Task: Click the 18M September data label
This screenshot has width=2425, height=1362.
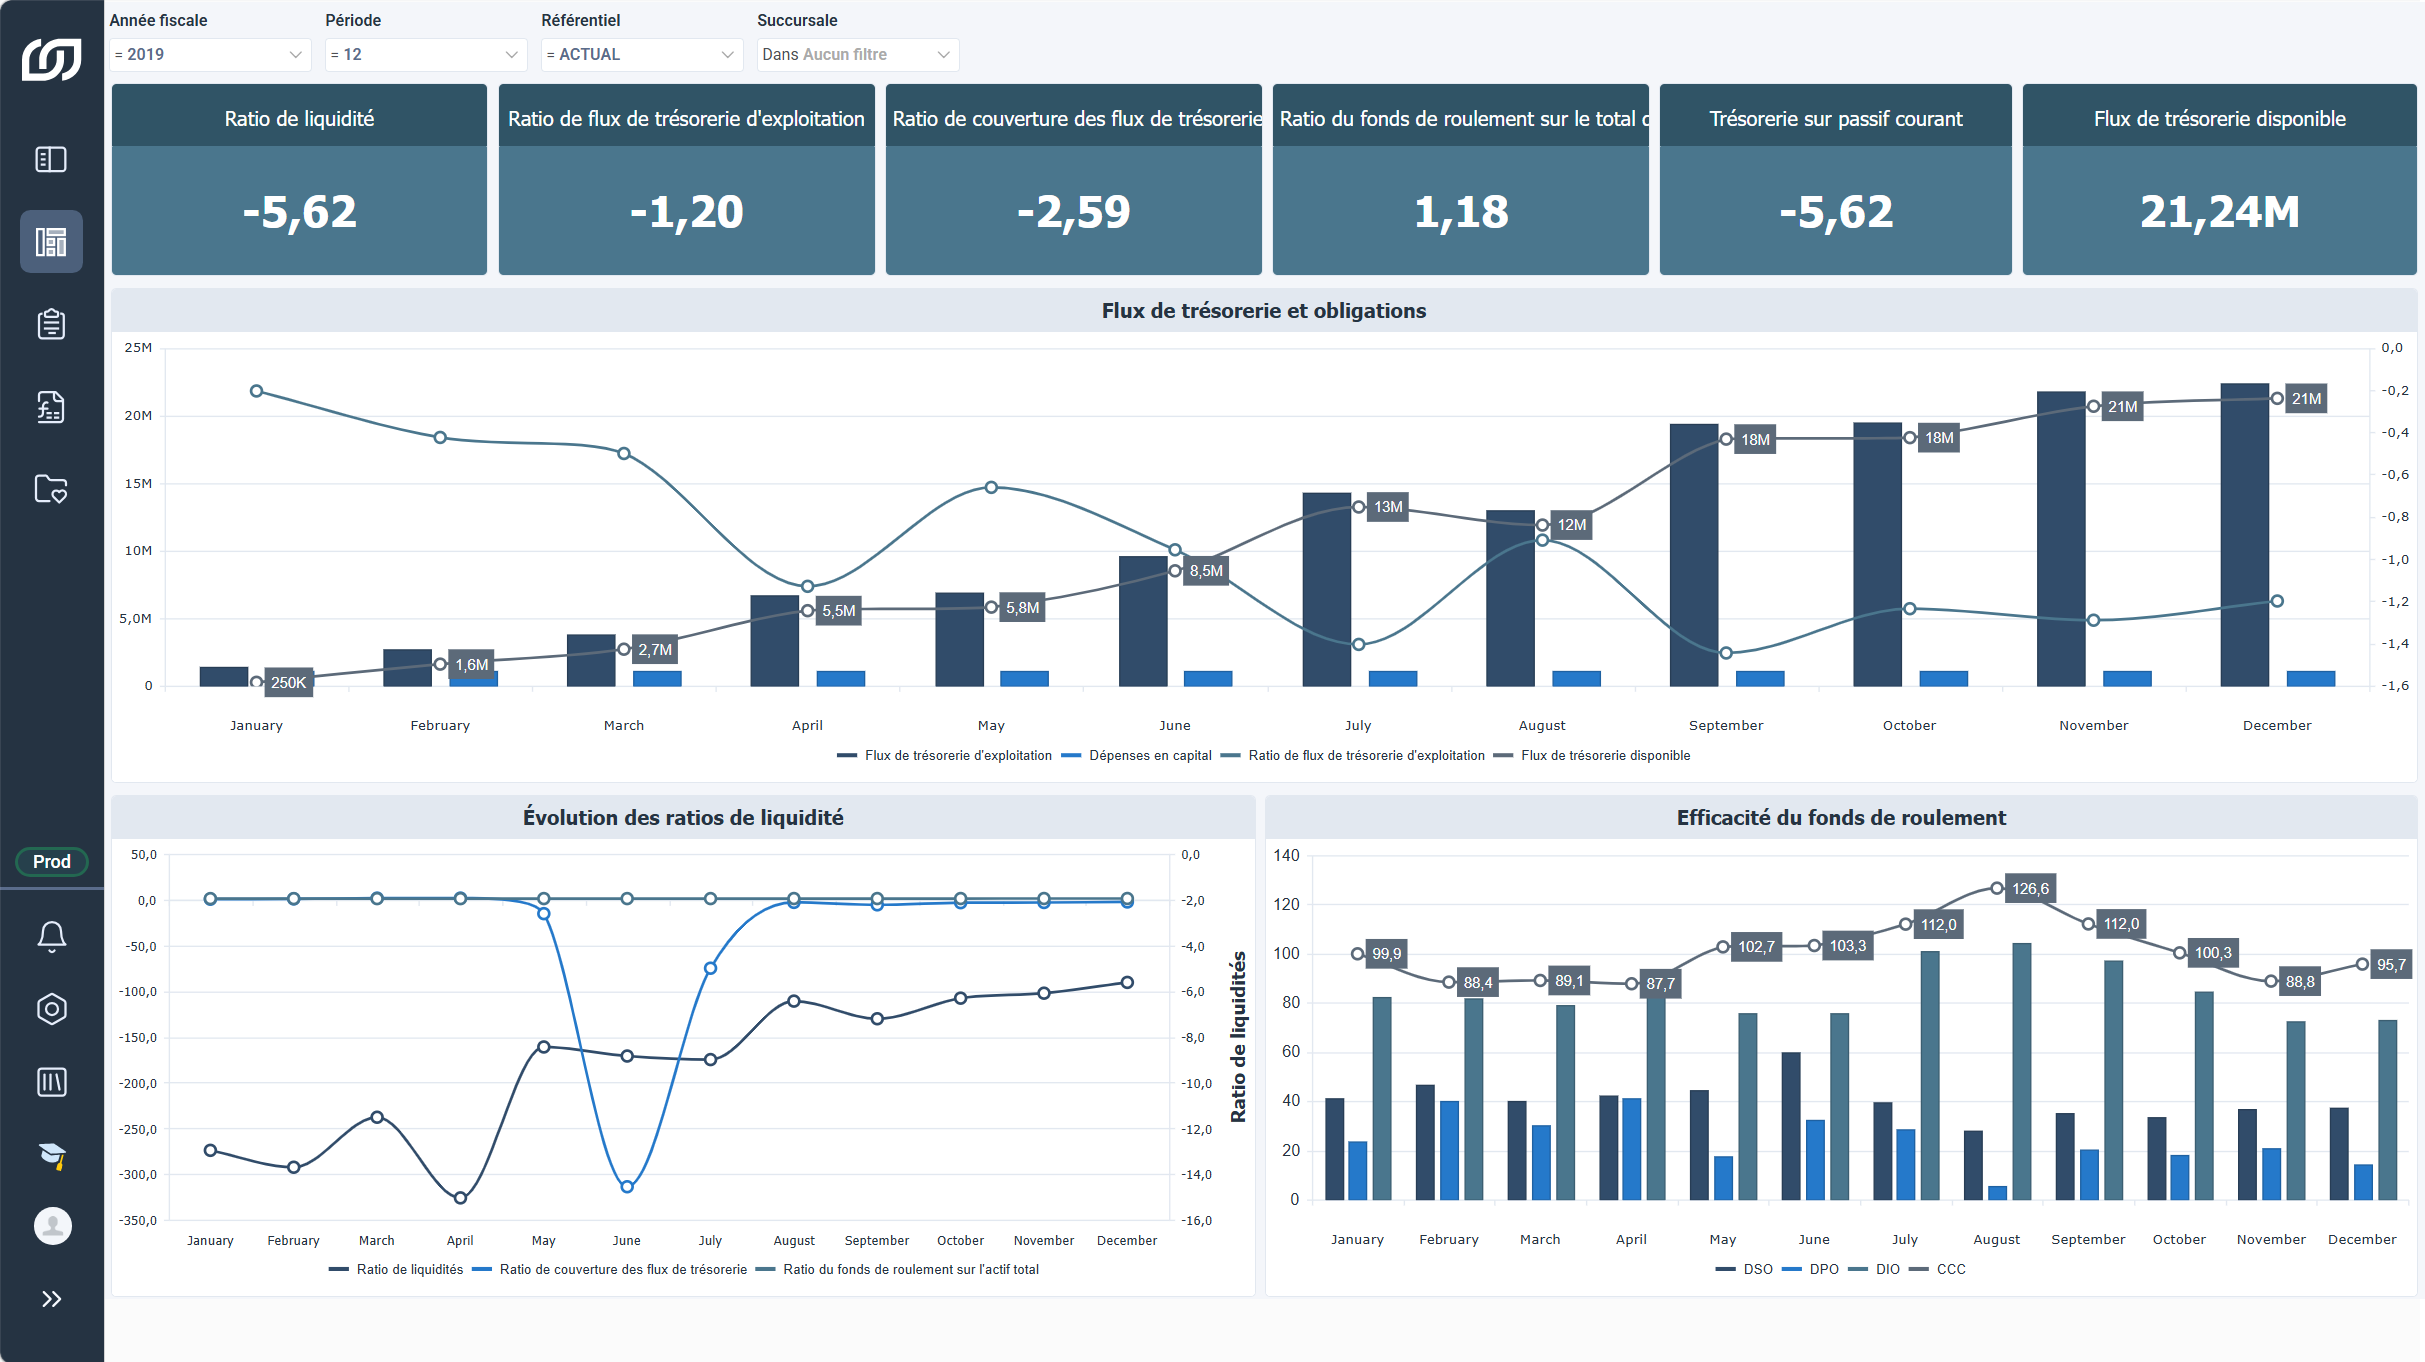Action: point(1755,440)
